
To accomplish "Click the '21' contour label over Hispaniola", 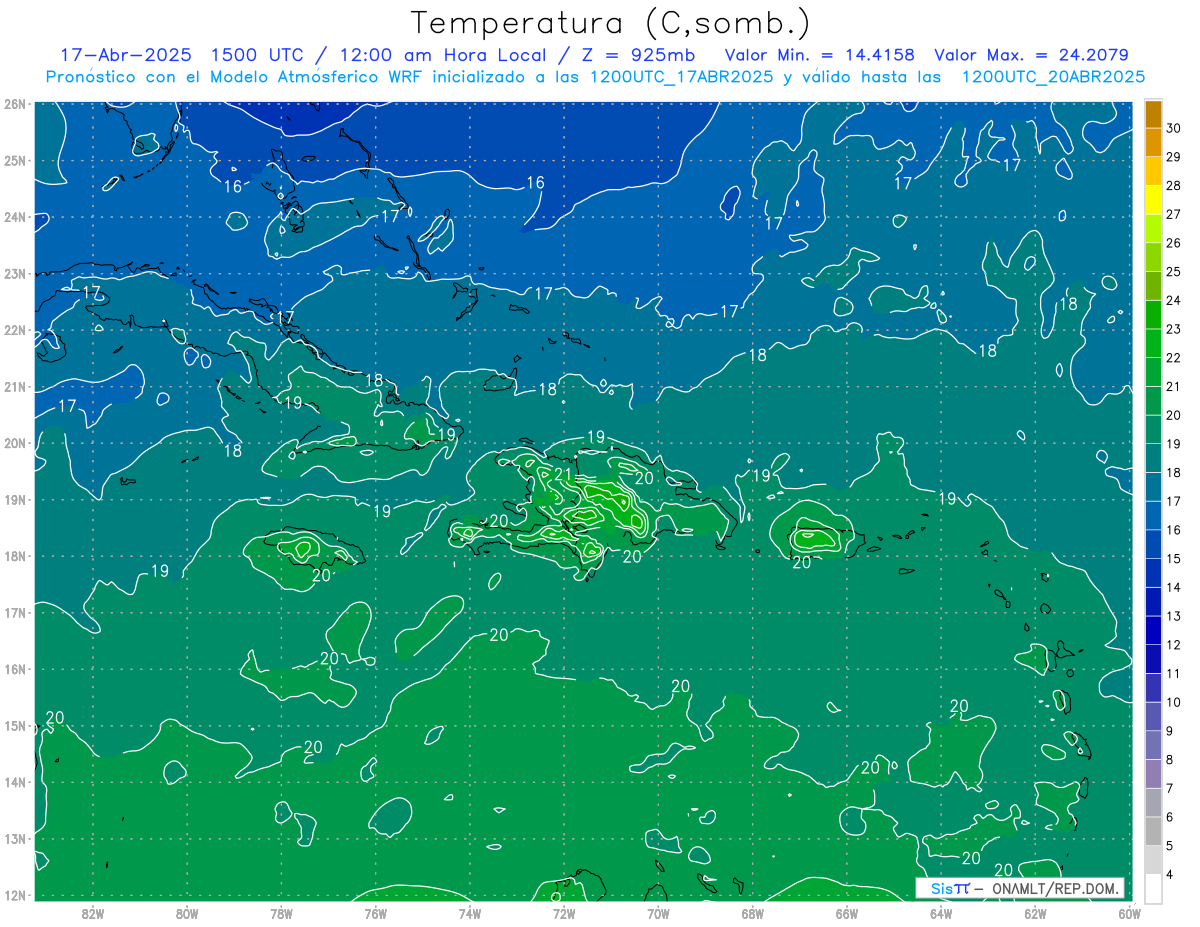I will point(563,474).
